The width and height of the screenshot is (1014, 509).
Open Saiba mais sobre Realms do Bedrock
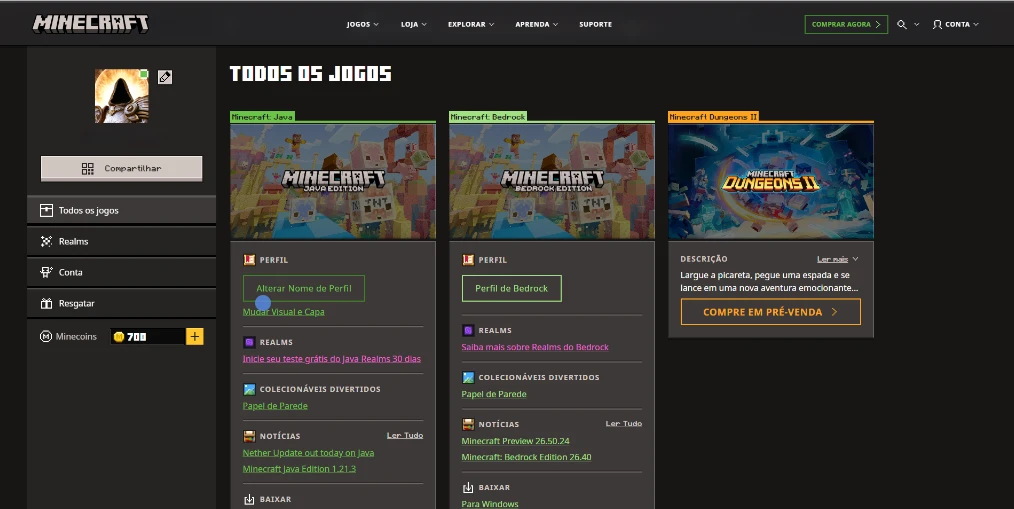(535, 347)
